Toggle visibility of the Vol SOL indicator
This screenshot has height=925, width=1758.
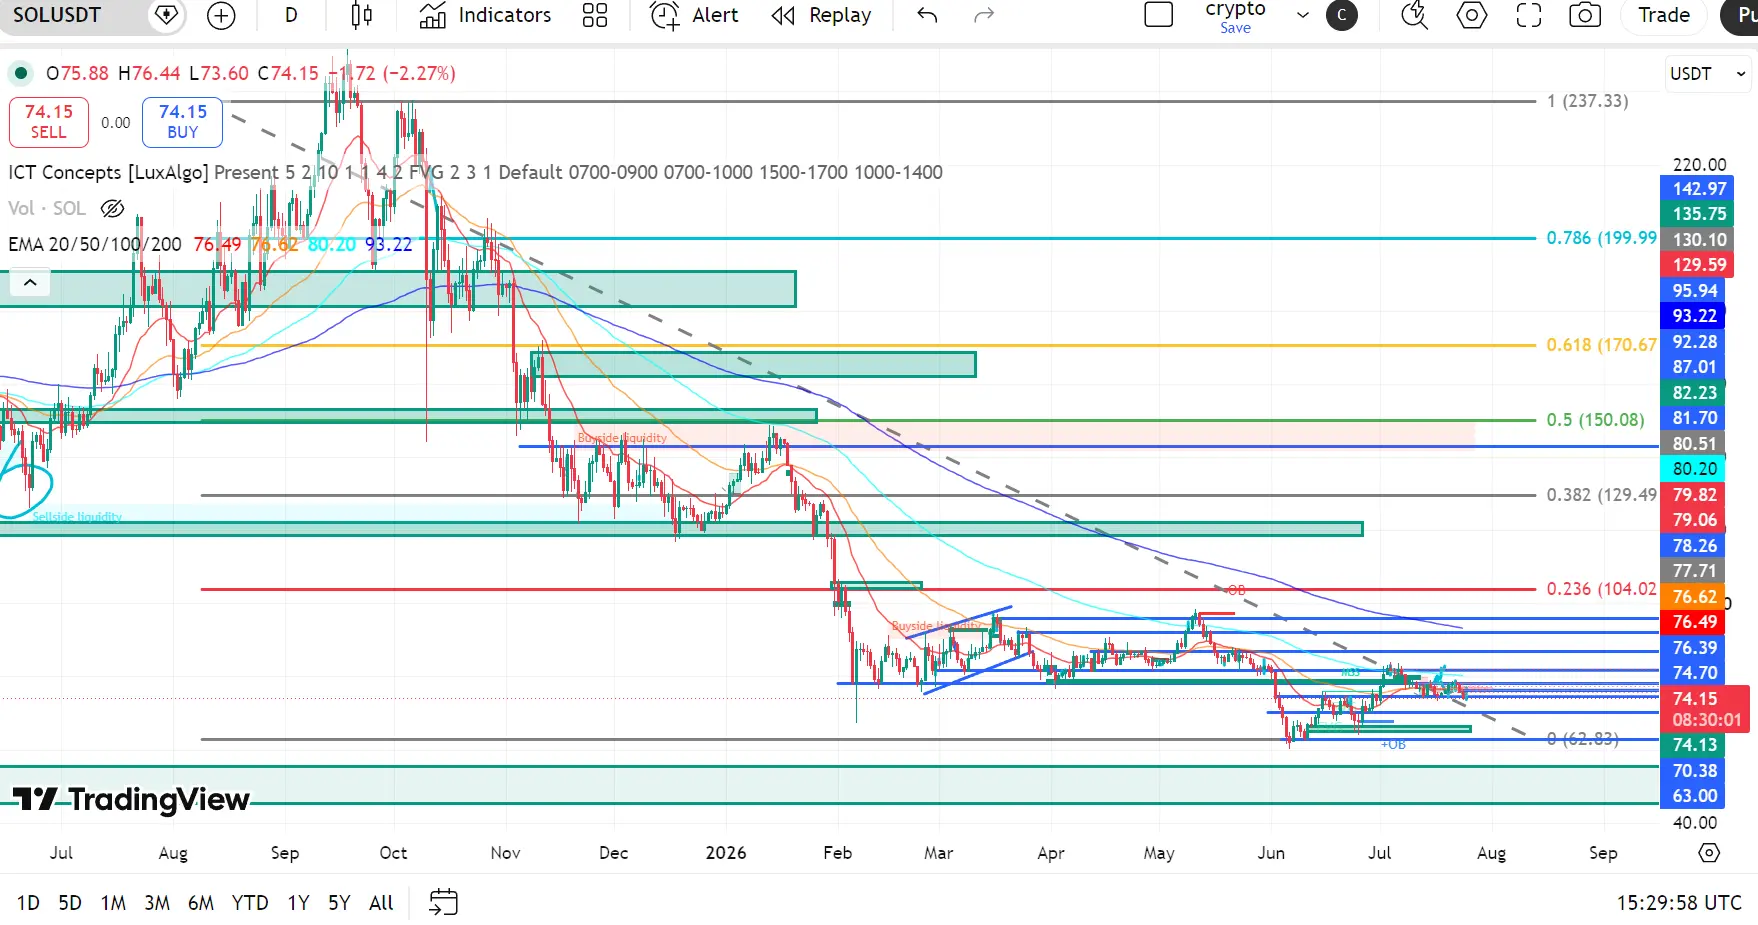(112, 208)
